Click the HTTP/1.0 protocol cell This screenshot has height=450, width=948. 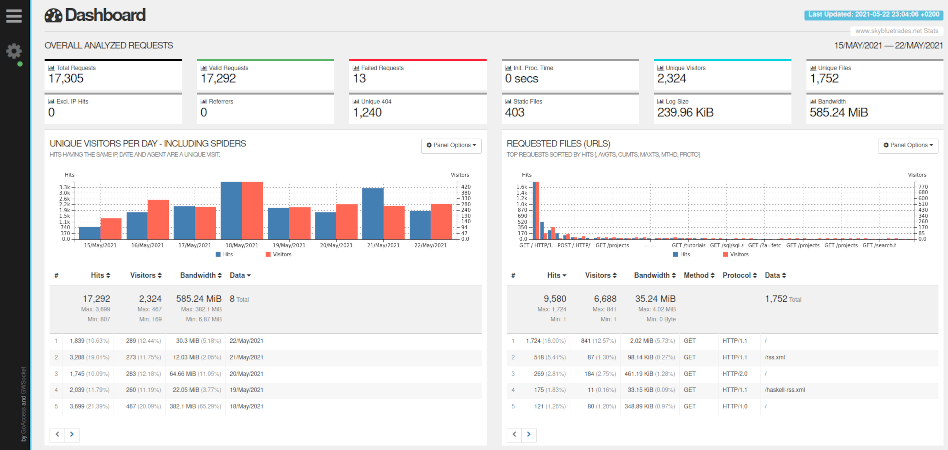click(x=734, y=406)
